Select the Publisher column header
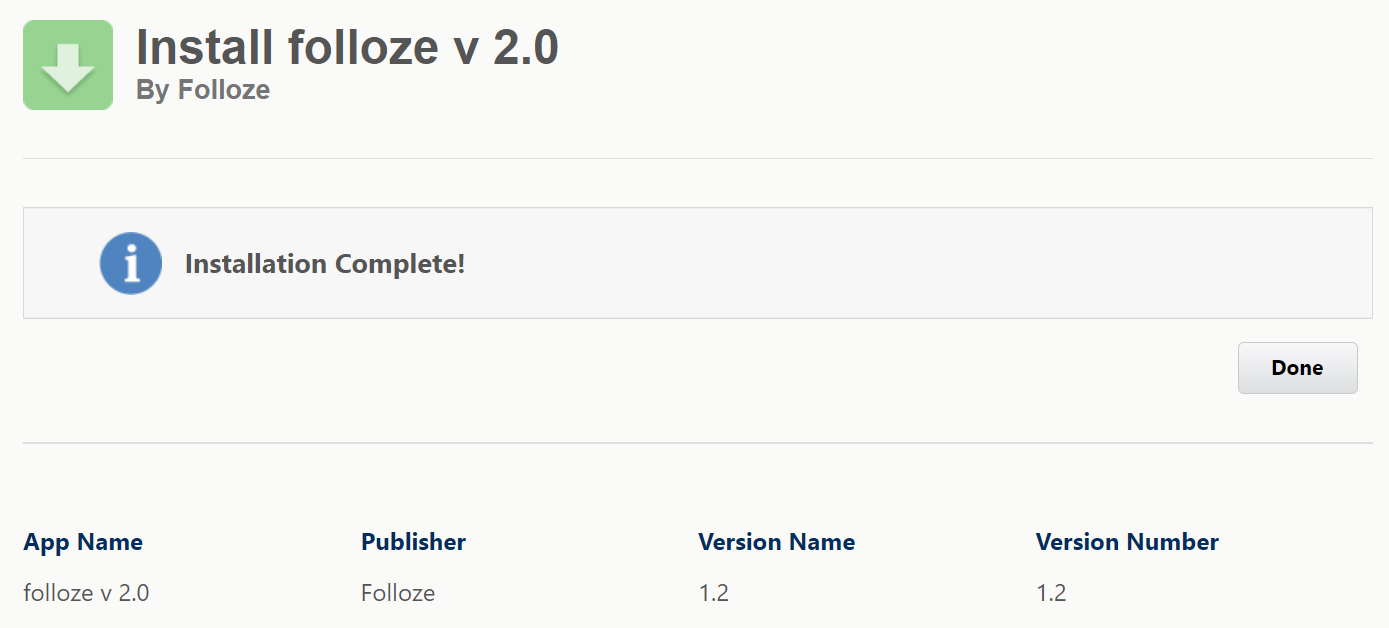Viewport: 1389px width, 628px height. (413, 541)
